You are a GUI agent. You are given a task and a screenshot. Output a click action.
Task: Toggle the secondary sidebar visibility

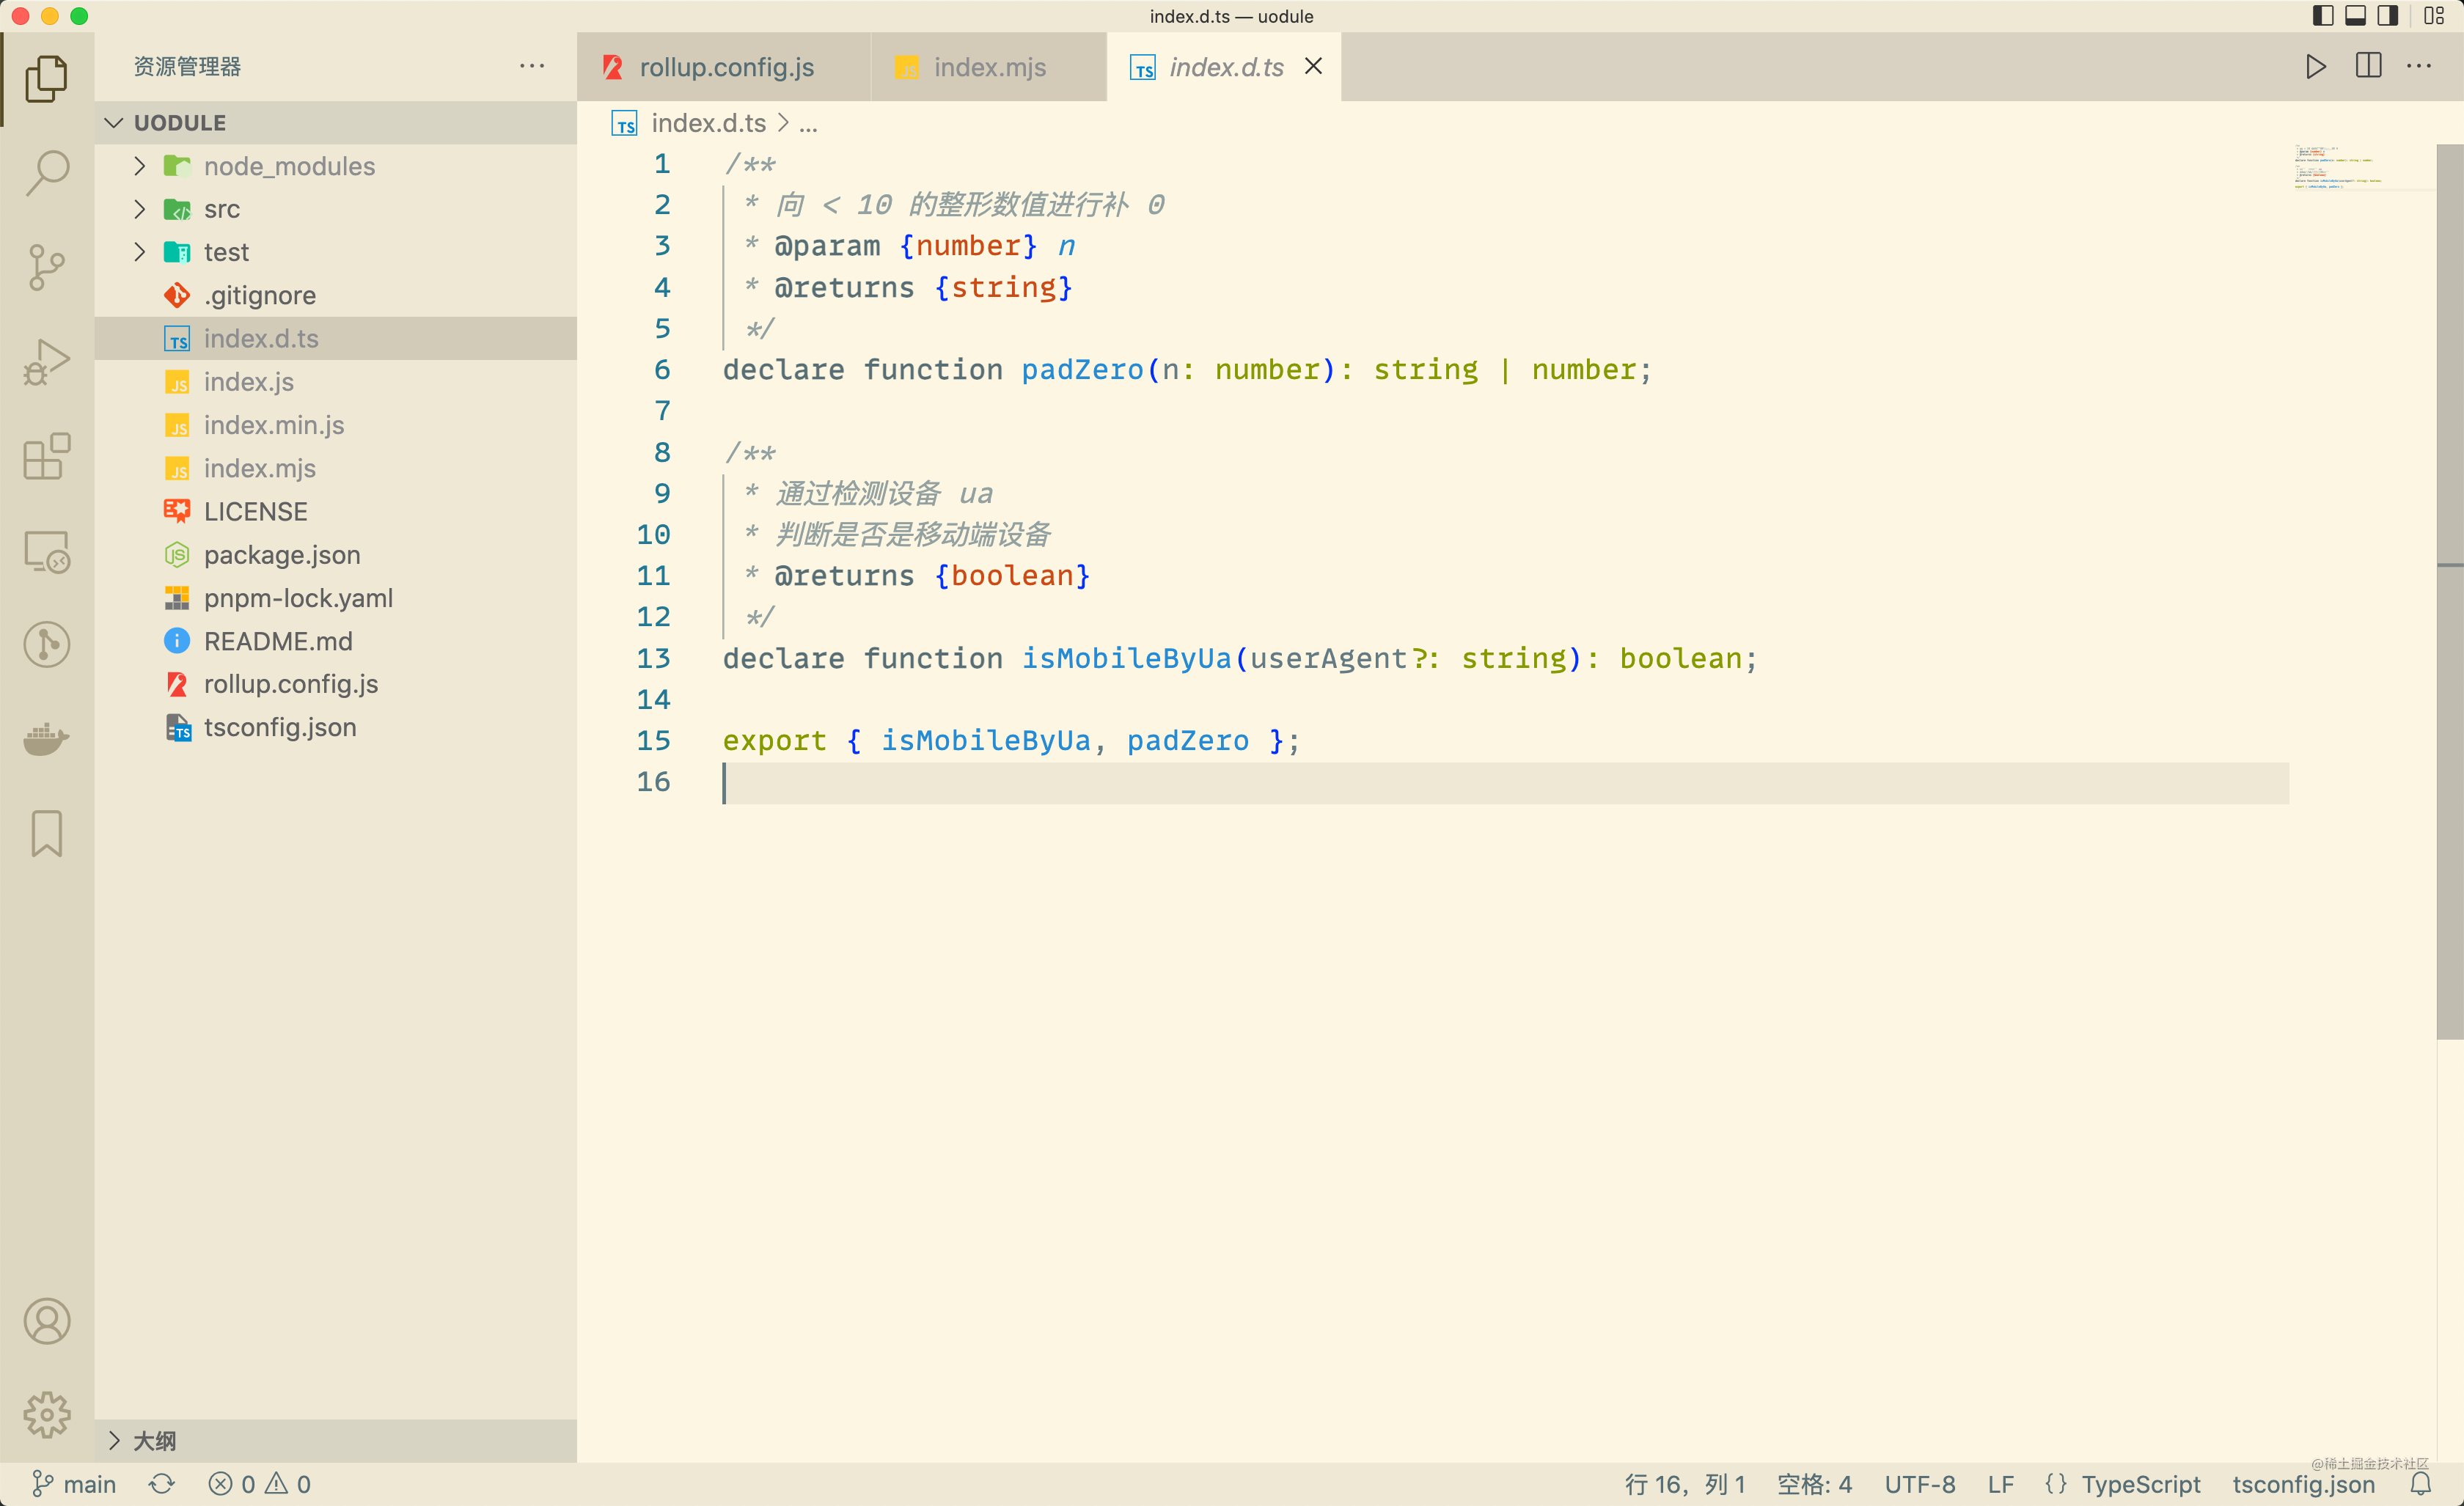(2389, 16)
